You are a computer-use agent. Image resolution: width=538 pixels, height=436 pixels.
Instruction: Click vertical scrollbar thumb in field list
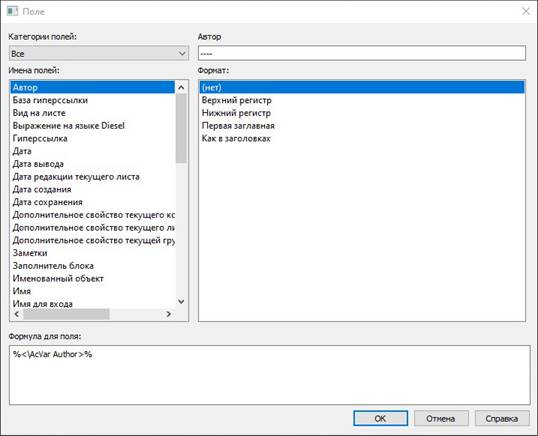pyautogui.click(x=181, y=128)
